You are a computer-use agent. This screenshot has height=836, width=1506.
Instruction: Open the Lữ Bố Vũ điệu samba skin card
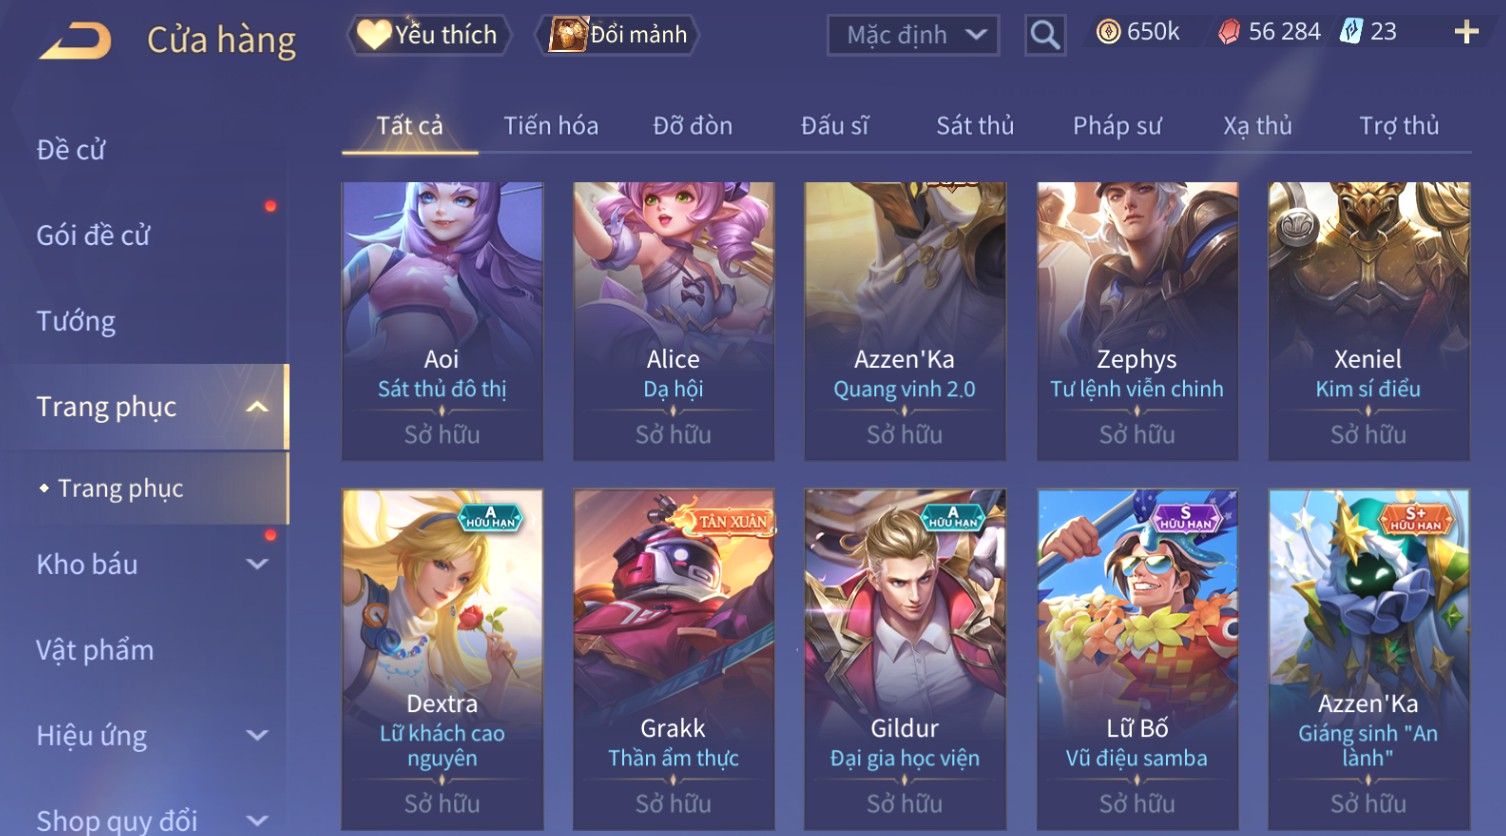(1137, 660)
